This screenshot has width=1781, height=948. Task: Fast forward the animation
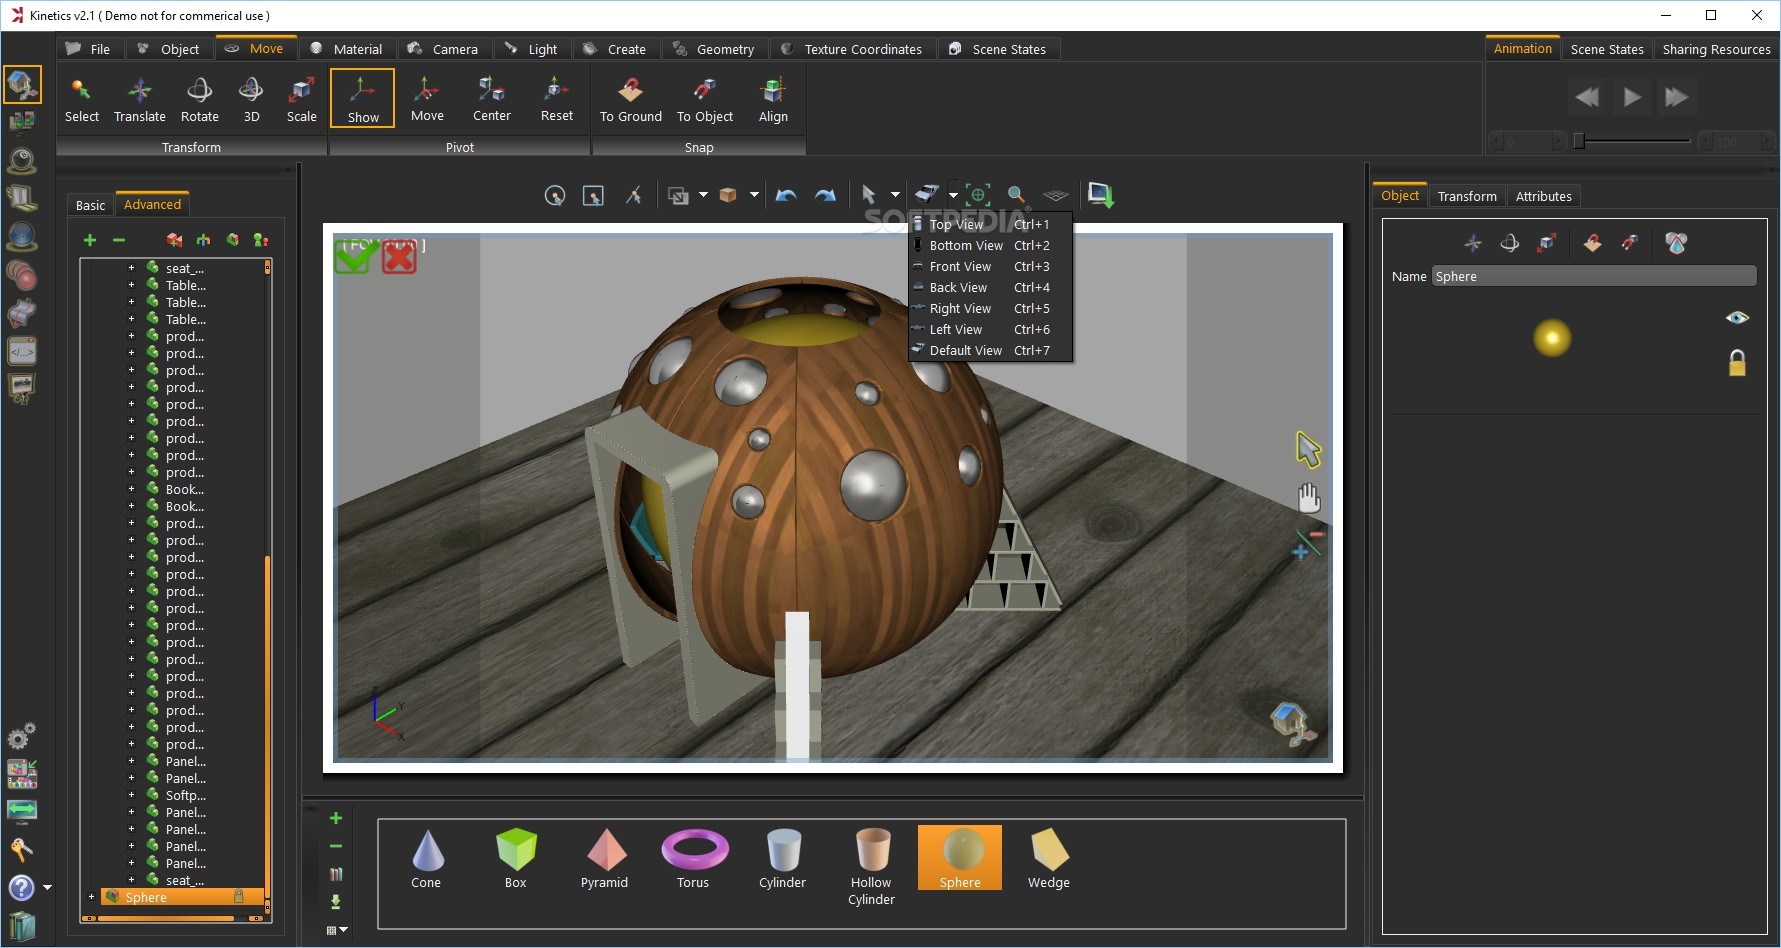(x=1677, y=97)
